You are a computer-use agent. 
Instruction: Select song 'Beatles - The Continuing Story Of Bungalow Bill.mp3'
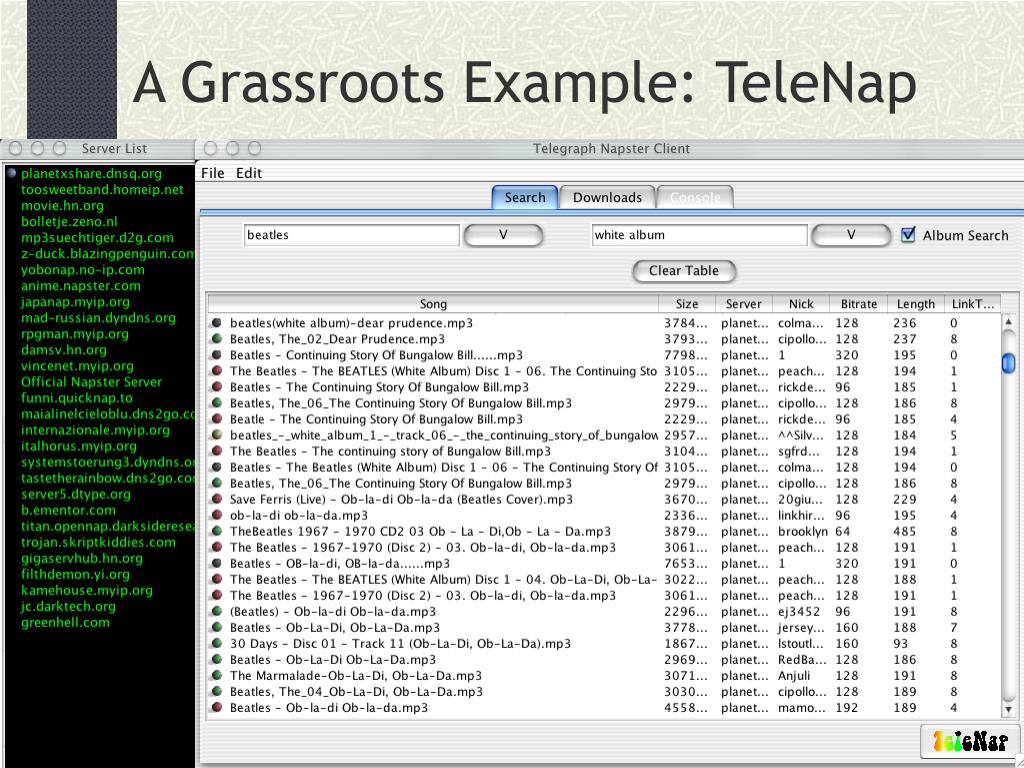point(379,387)
